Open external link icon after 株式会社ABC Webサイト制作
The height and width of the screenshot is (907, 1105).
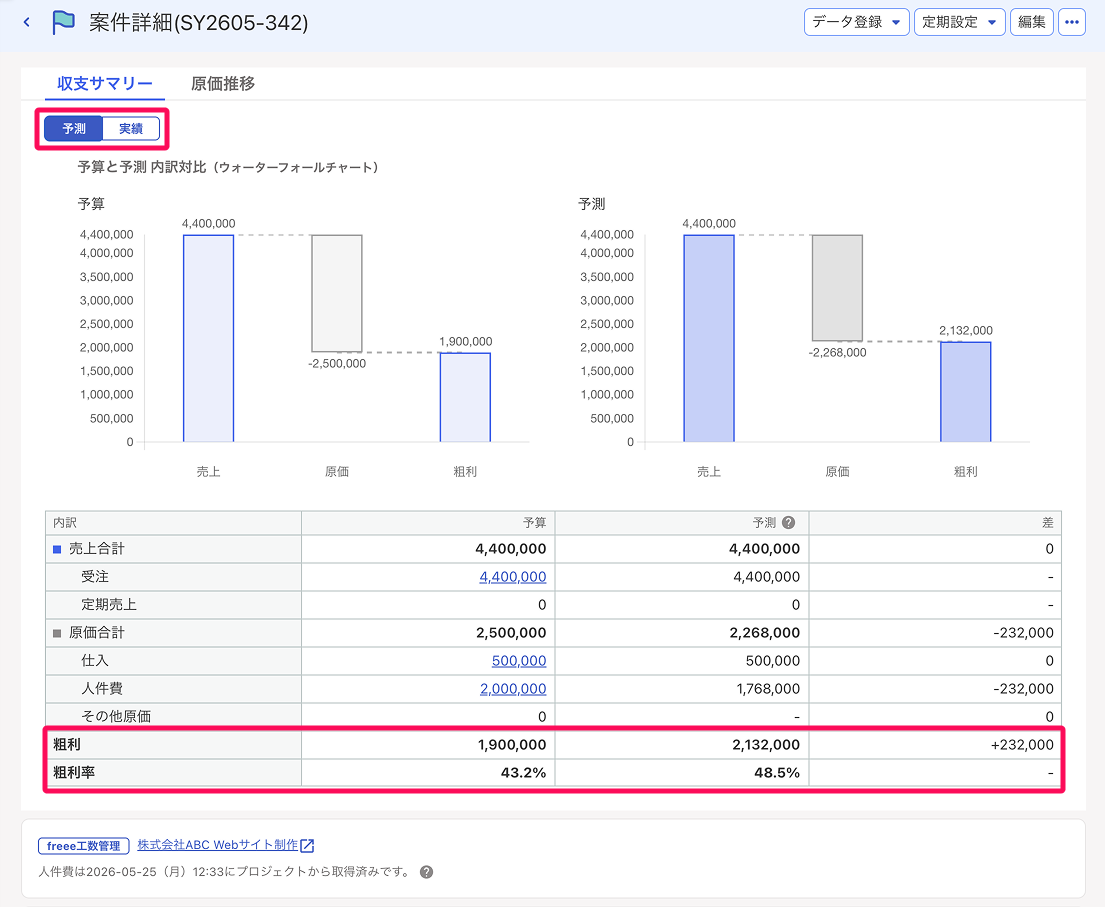pyautogui.click(x=307, y=845)
